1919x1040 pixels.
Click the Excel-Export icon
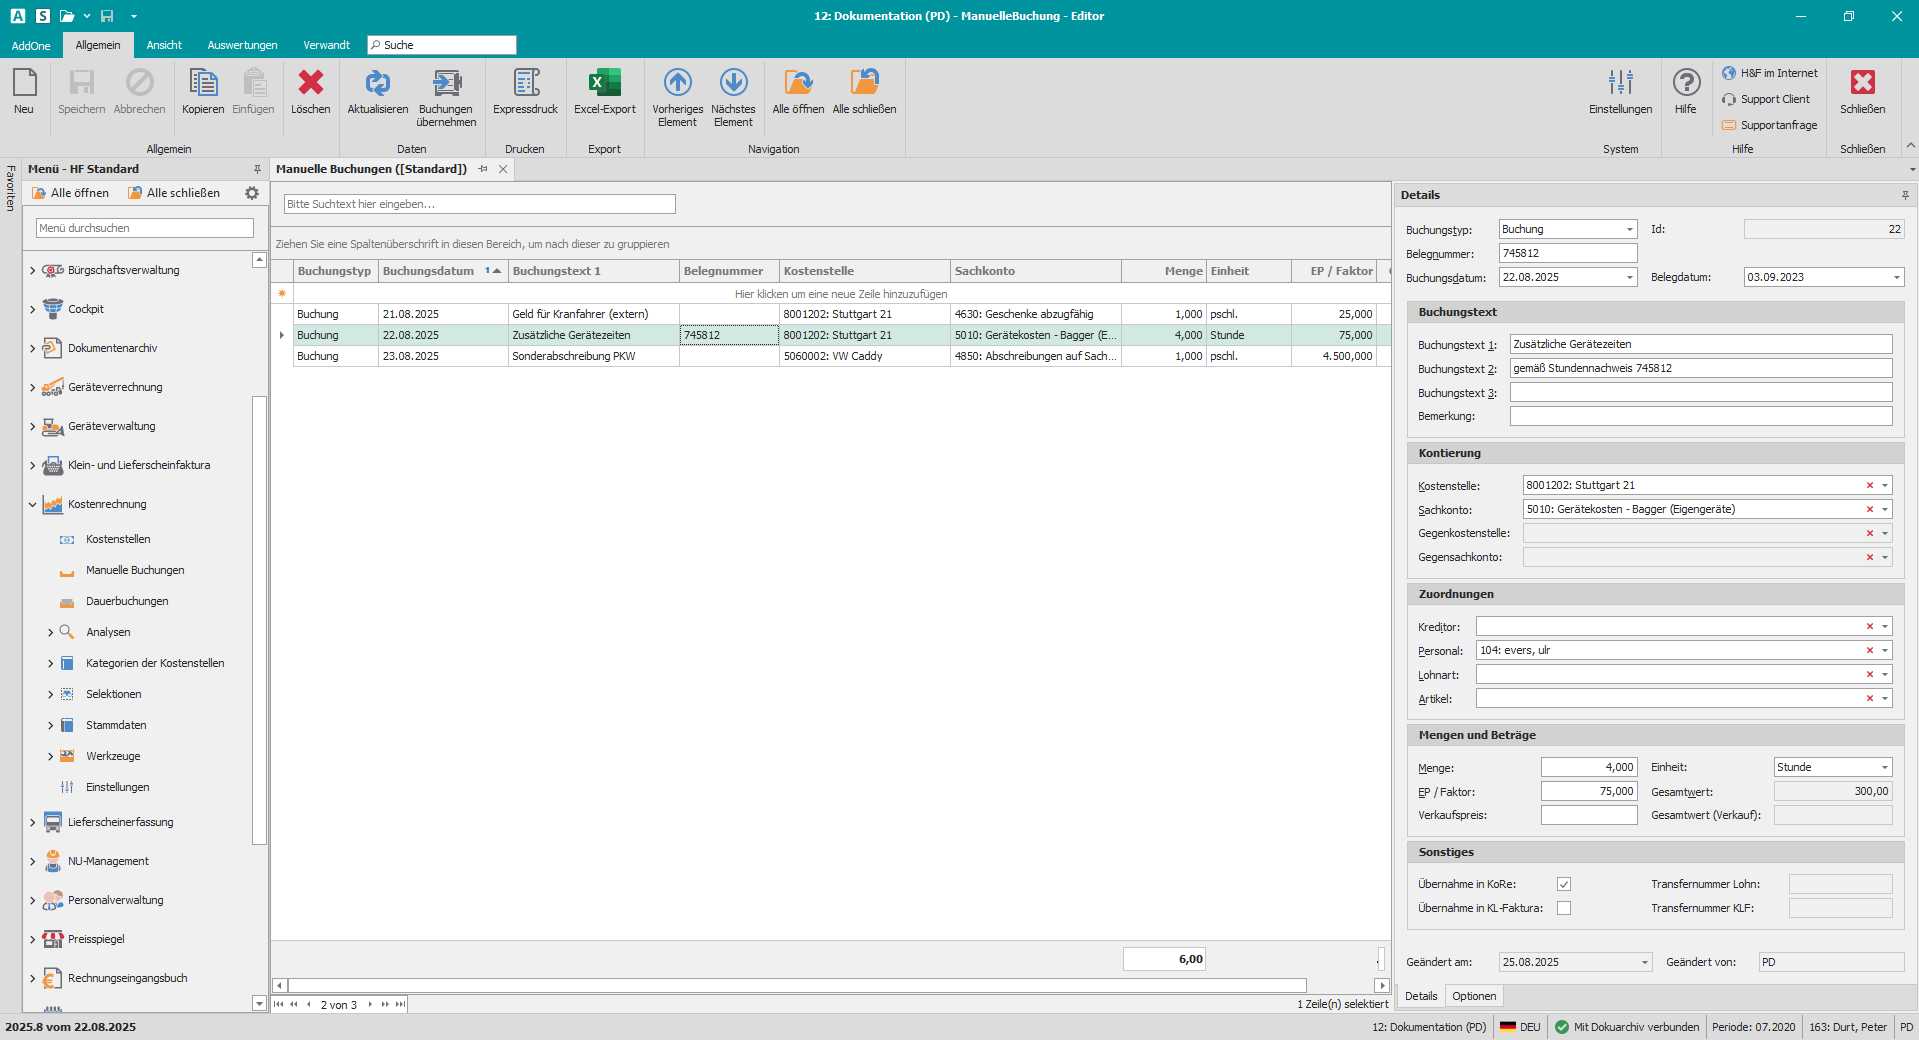(604, 84)
